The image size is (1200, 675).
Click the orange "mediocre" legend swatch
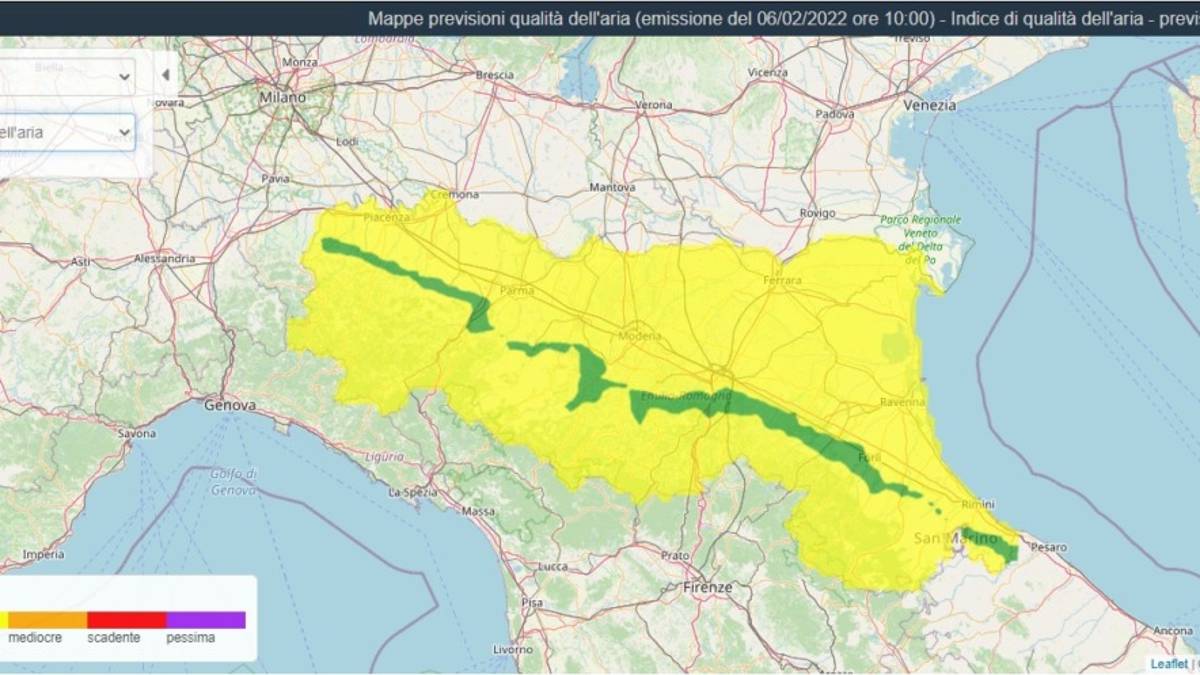click(48, 619)
